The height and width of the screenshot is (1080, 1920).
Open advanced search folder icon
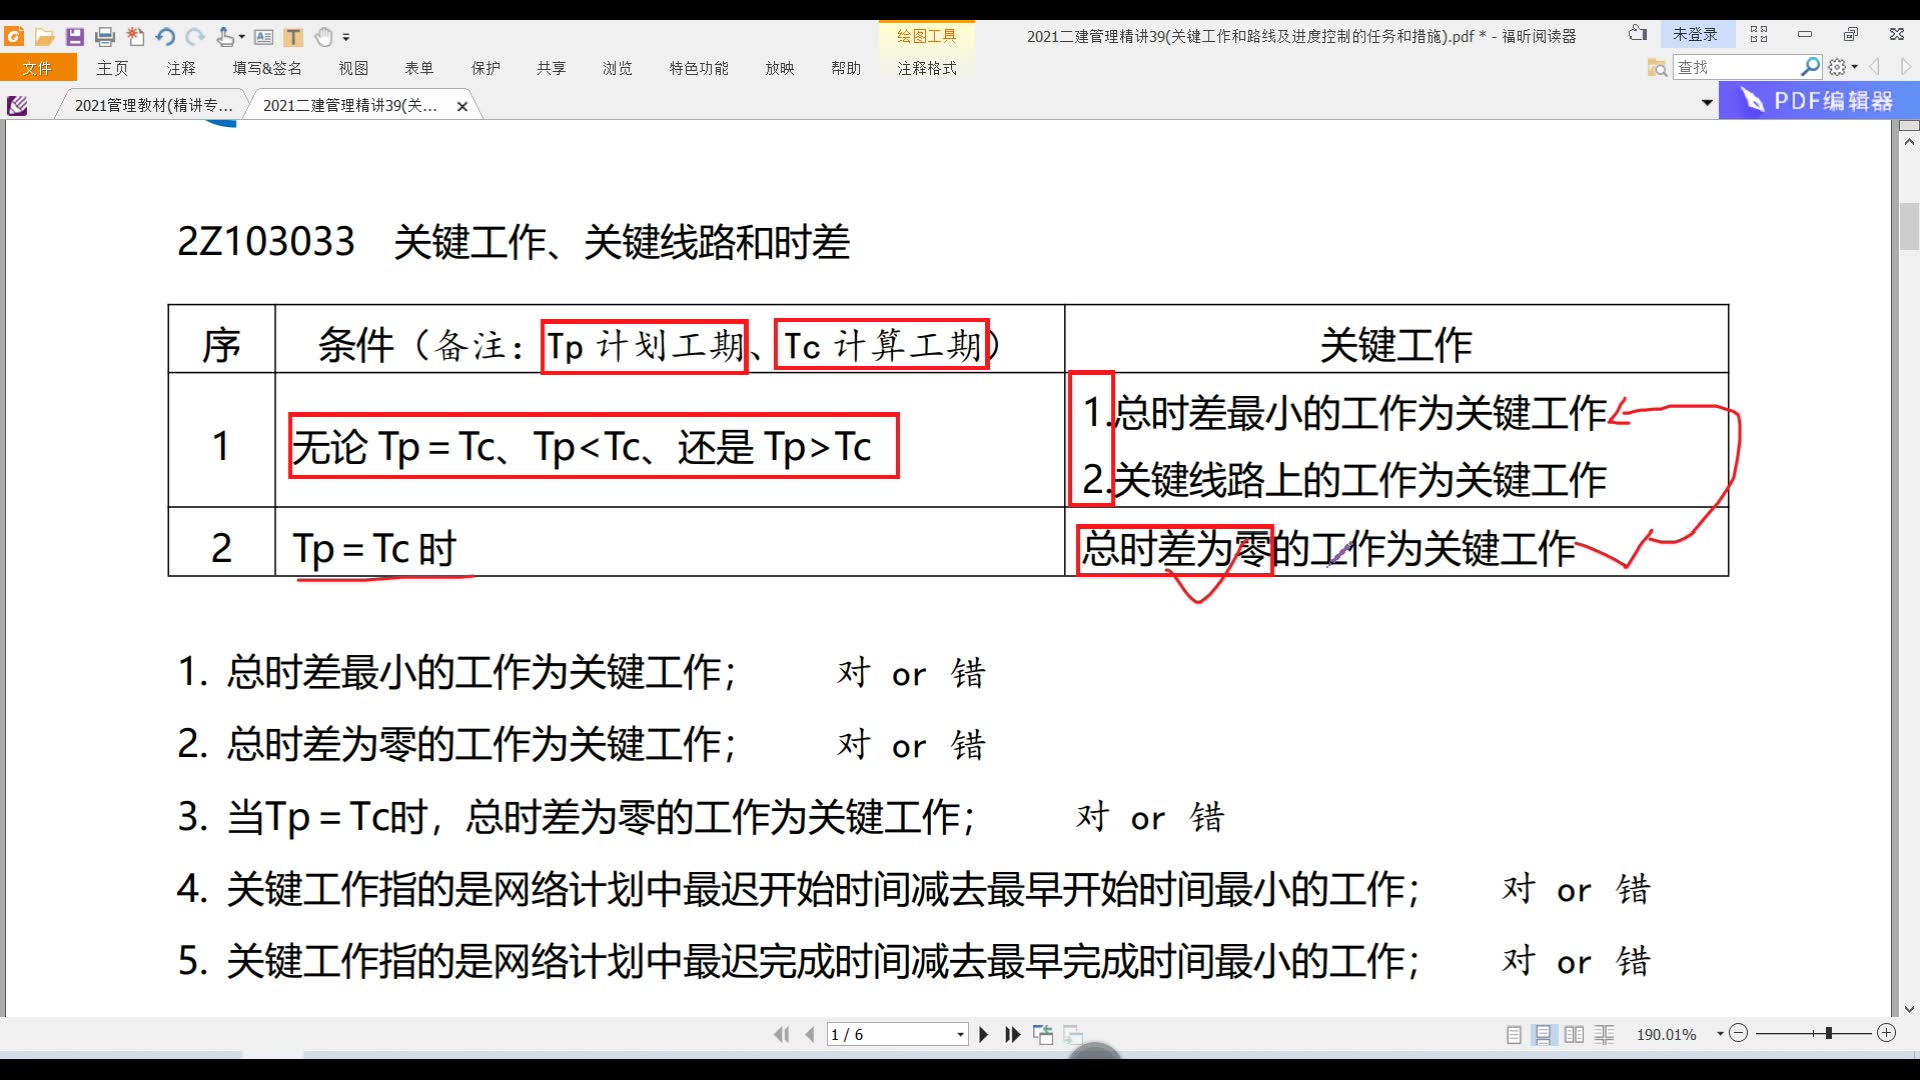coord(1657,68)
